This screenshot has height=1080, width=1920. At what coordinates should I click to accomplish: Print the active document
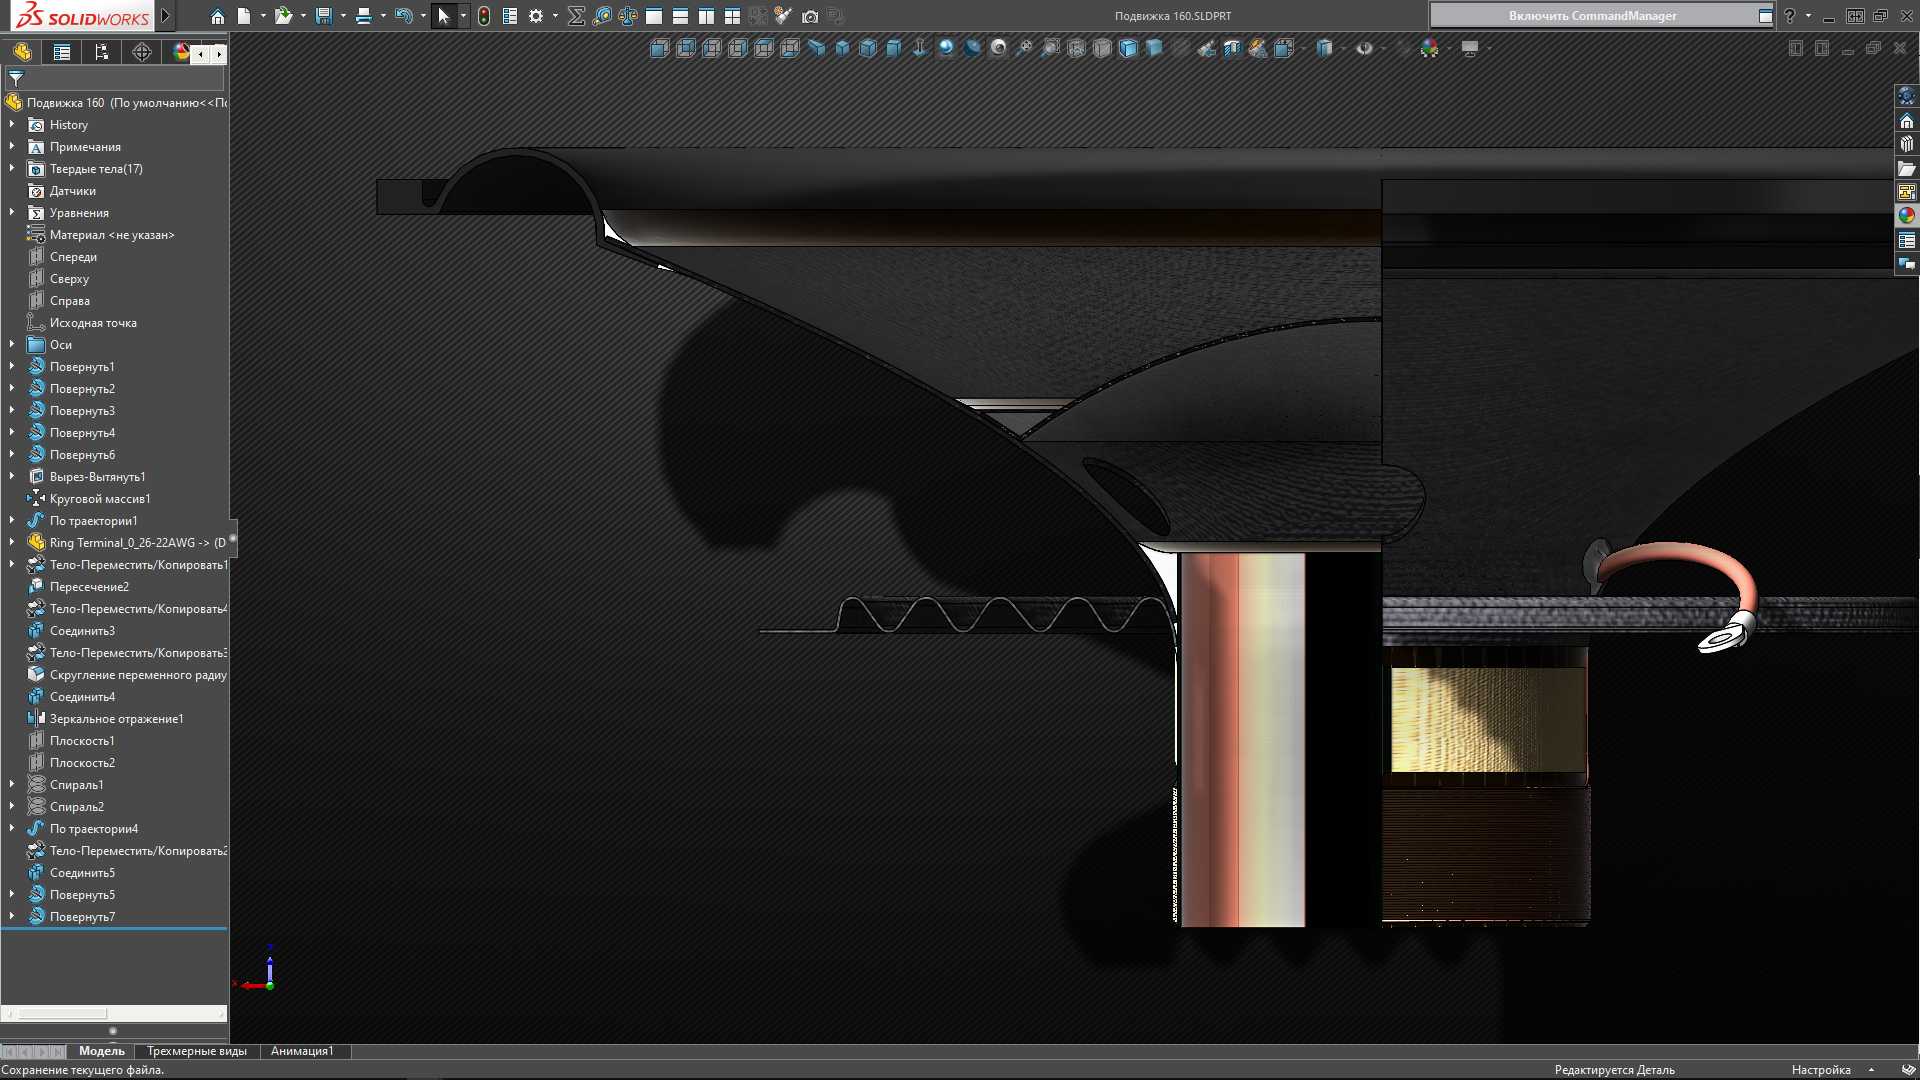[x=363, y=16]
